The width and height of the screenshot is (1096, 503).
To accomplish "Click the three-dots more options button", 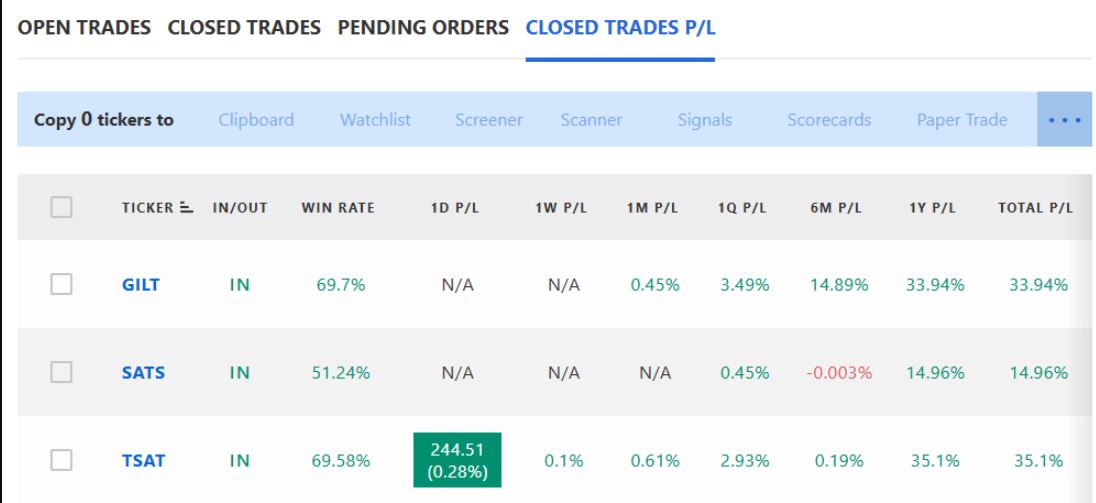I will pos(1065,119).
